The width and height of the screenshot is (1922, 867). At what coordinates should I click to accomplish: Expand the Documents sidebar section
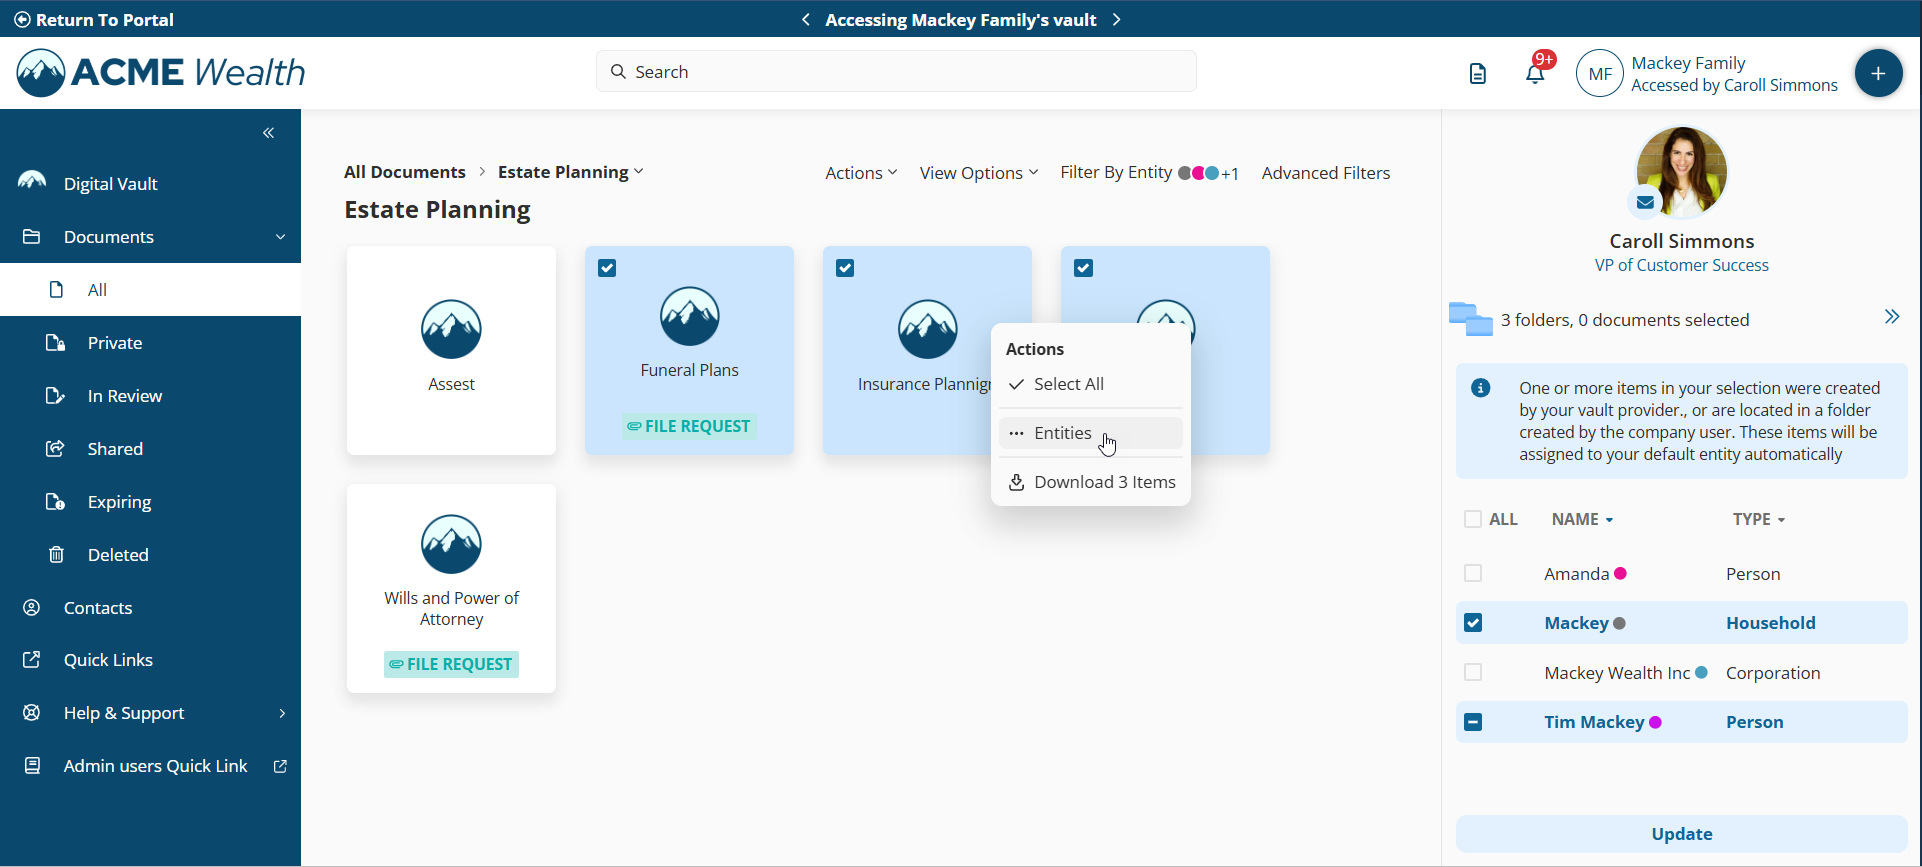point(280,237)
